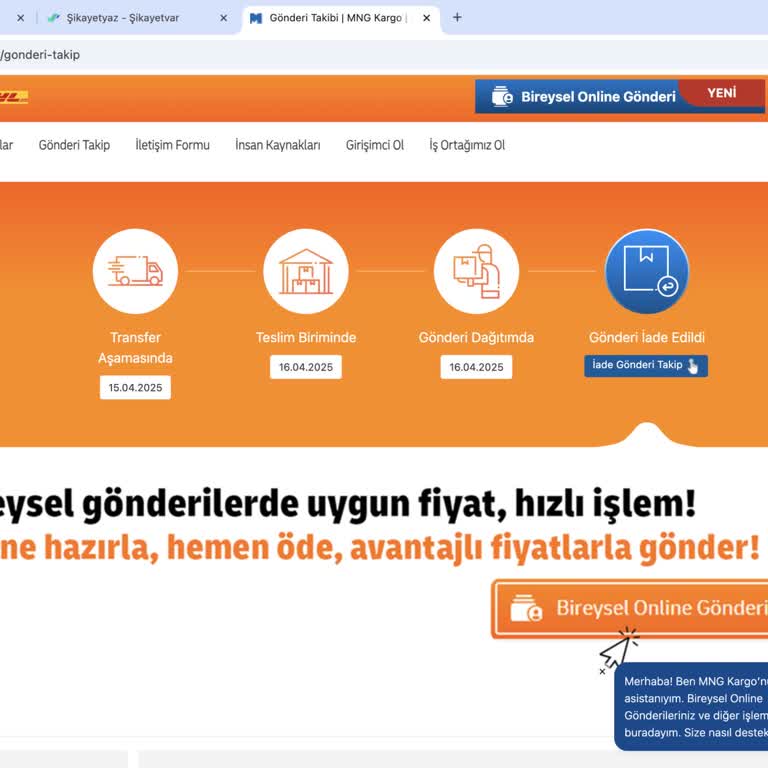Open a new browser tab
The height and width of the screenshot is (768, 768).
coord(457,18)
